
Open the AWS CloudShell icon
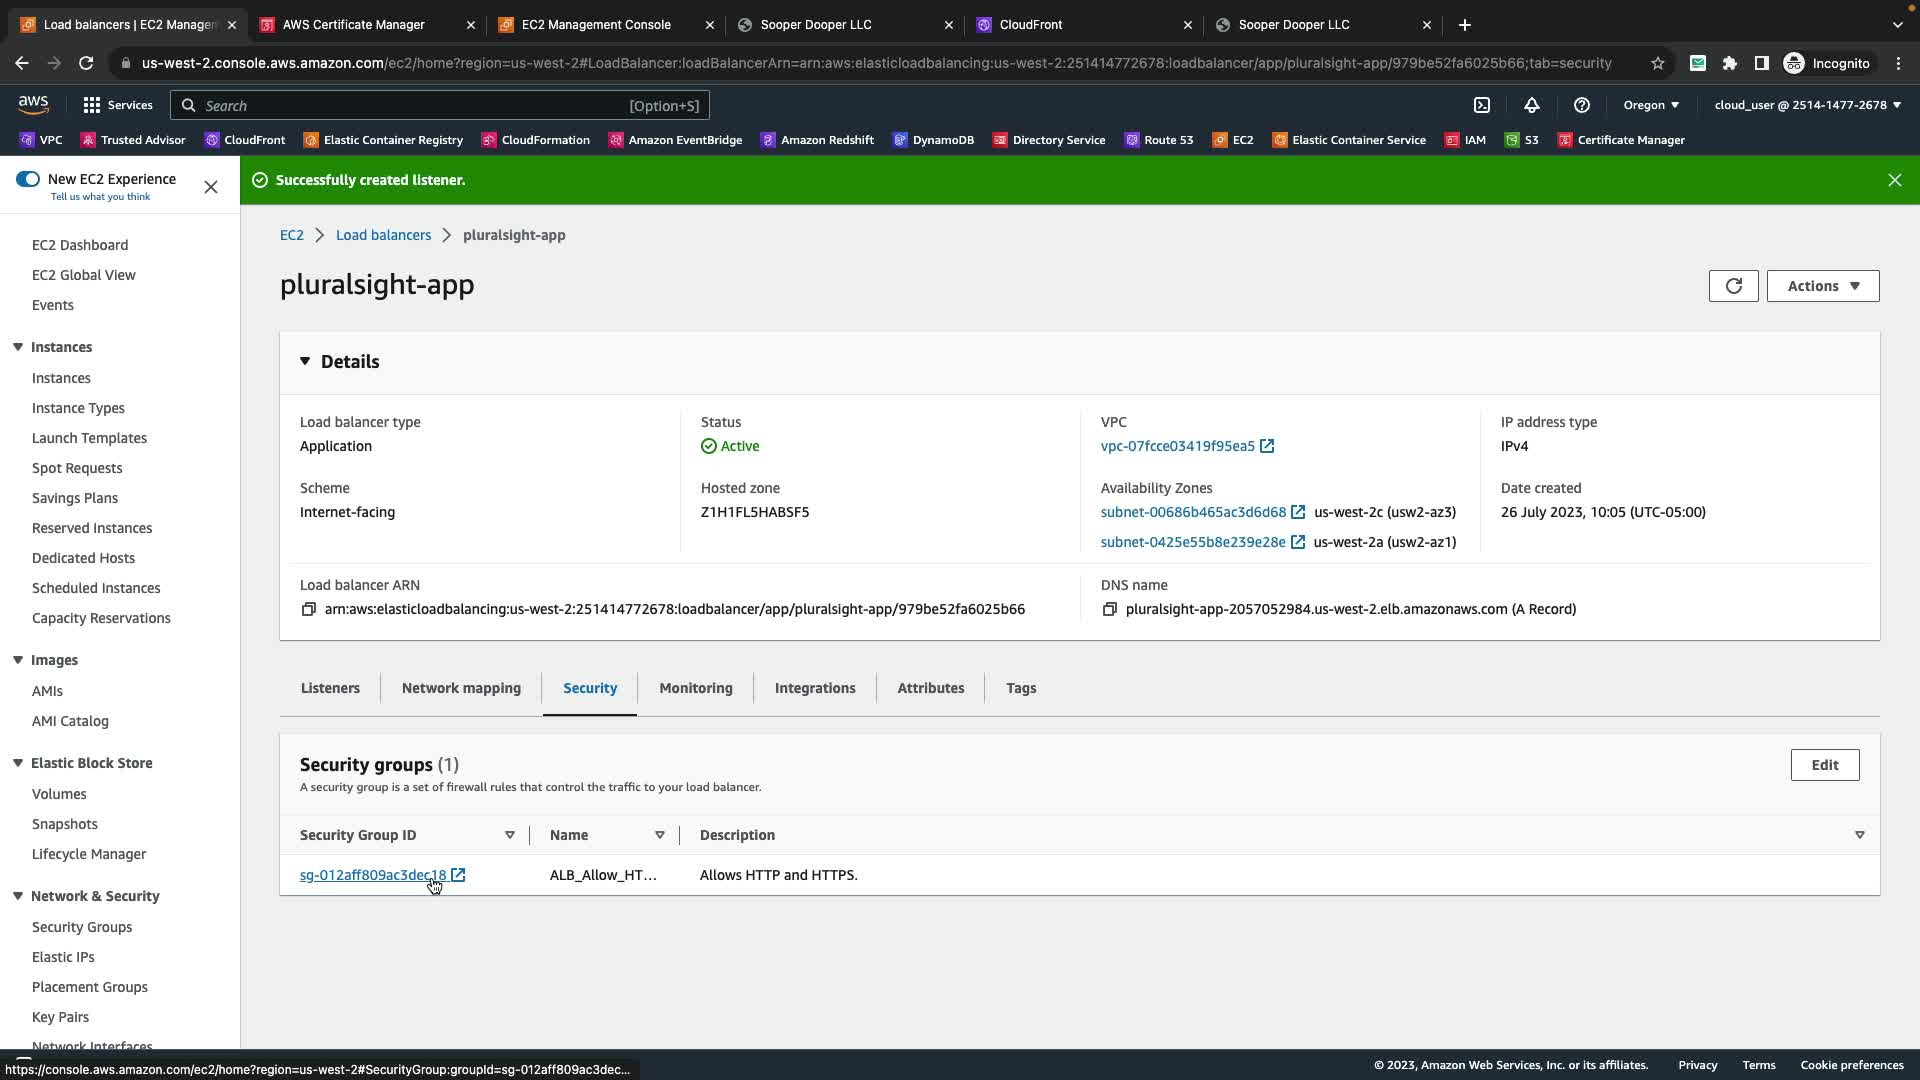[x=1482, y=105]
